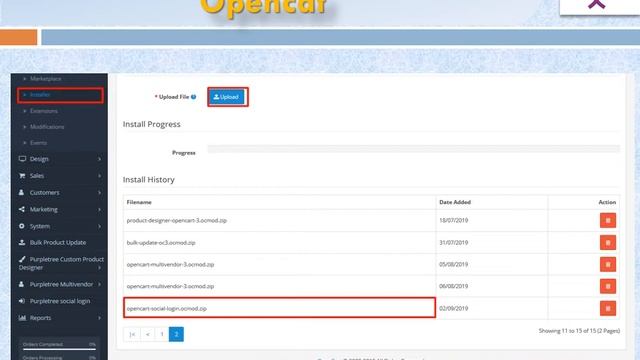Click the install Progress bar
Screen dimensions: 640x360
coord(413,149)
